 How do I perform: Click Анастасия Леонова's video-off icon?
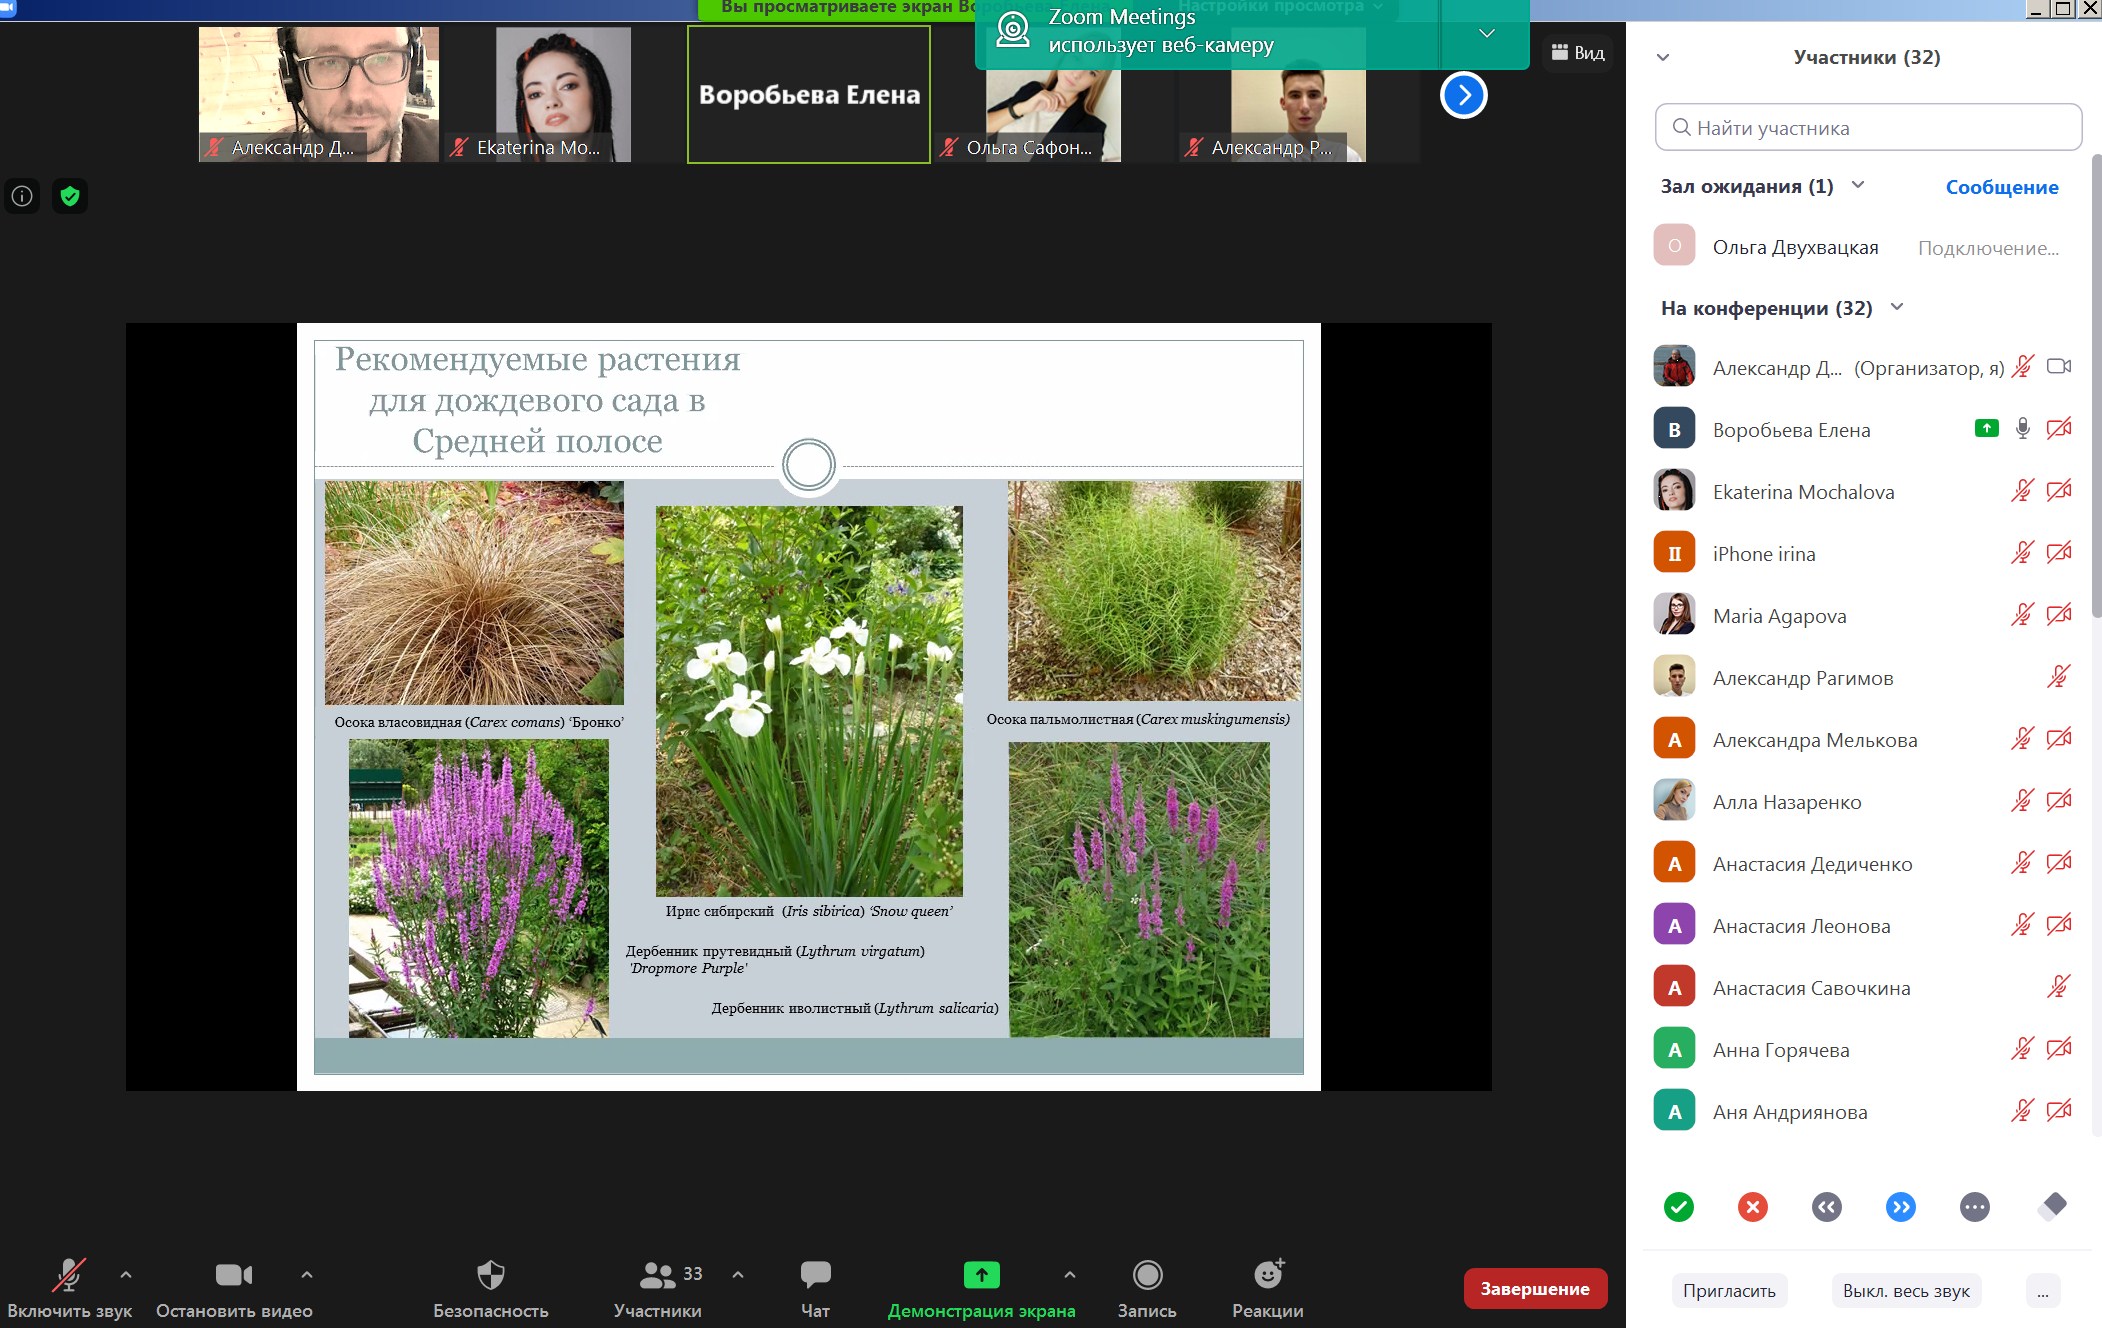point(2059,925)
